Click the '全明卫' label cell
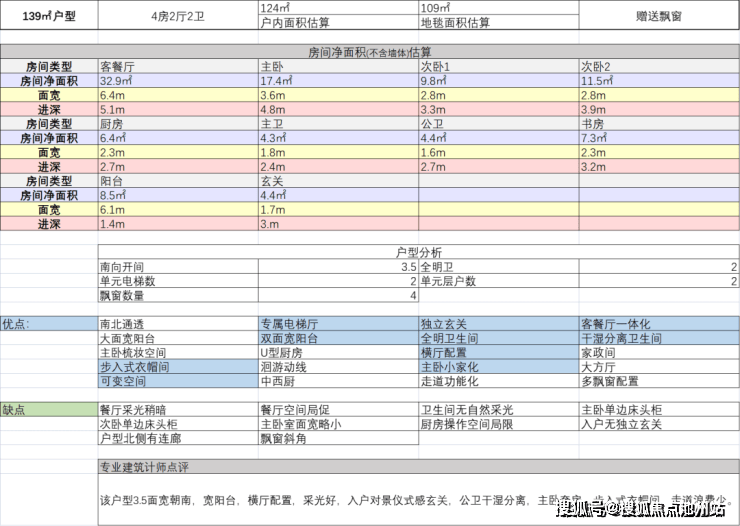The height and width of the screenshot is (526, 740). [499, 266]
